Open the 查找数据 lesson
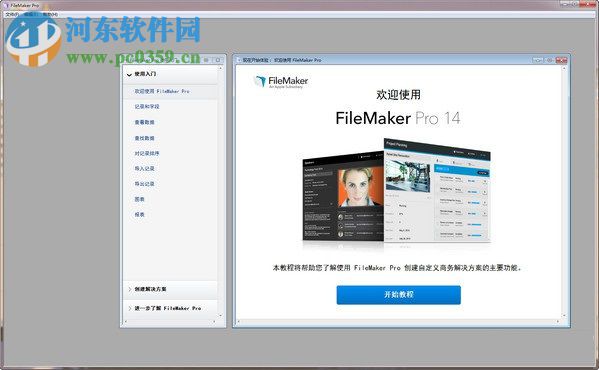Viewport: 599px width, 370px height. (144, 138)
